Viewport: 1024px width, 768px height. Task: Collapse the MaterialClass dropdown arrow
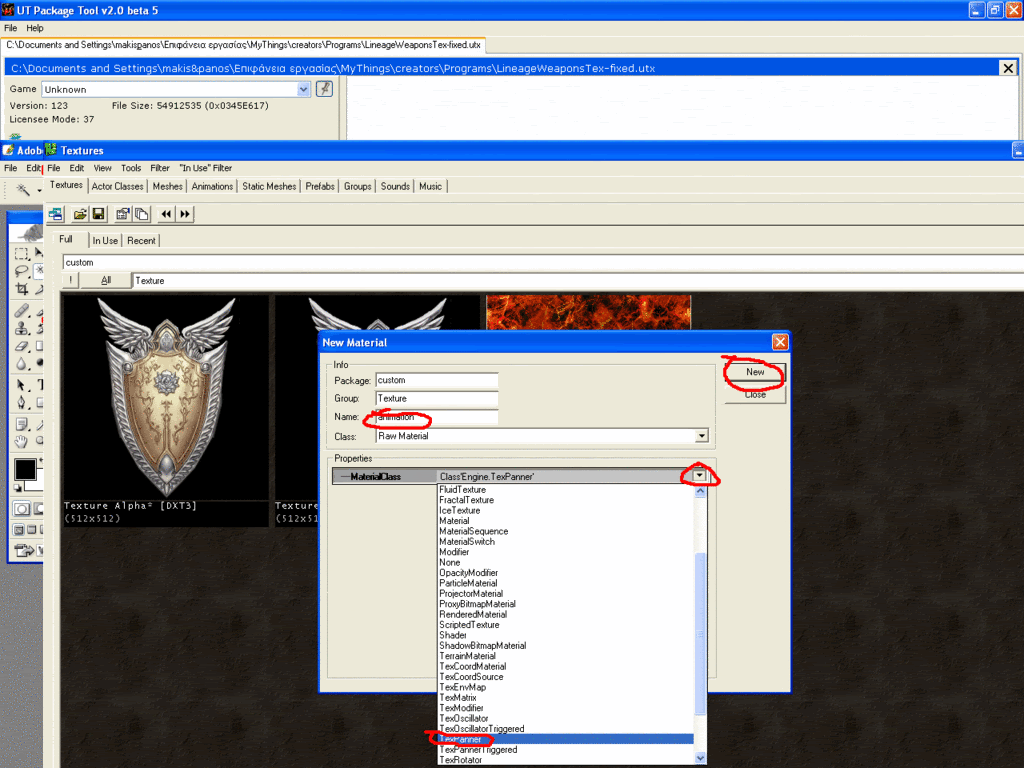click(x=699, y=477)
